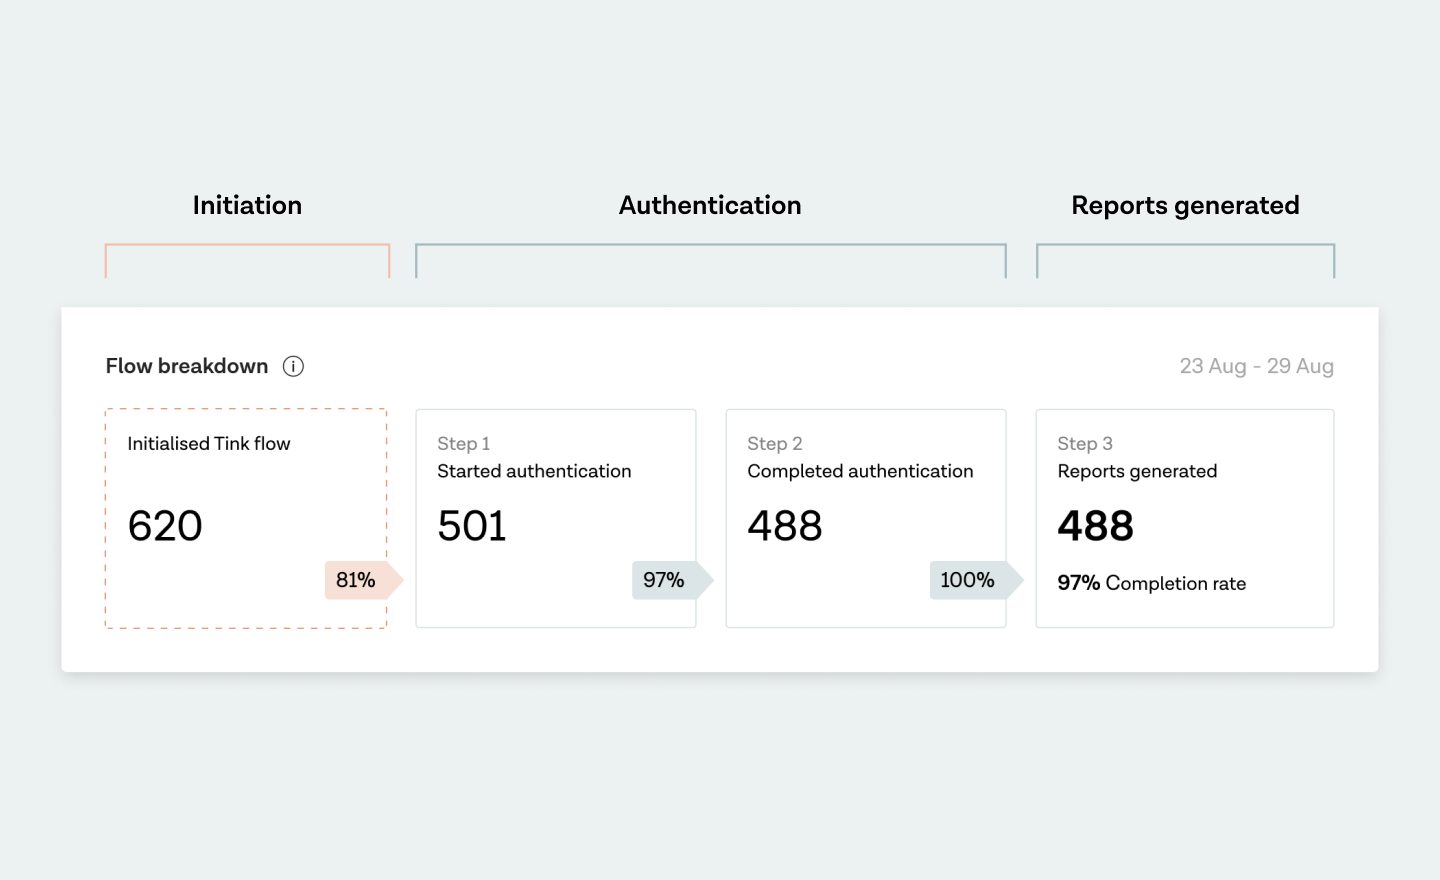Open the Initialised Tink flow card
The height and width of the screenshot is (880, 1440).
pos(246,518)
